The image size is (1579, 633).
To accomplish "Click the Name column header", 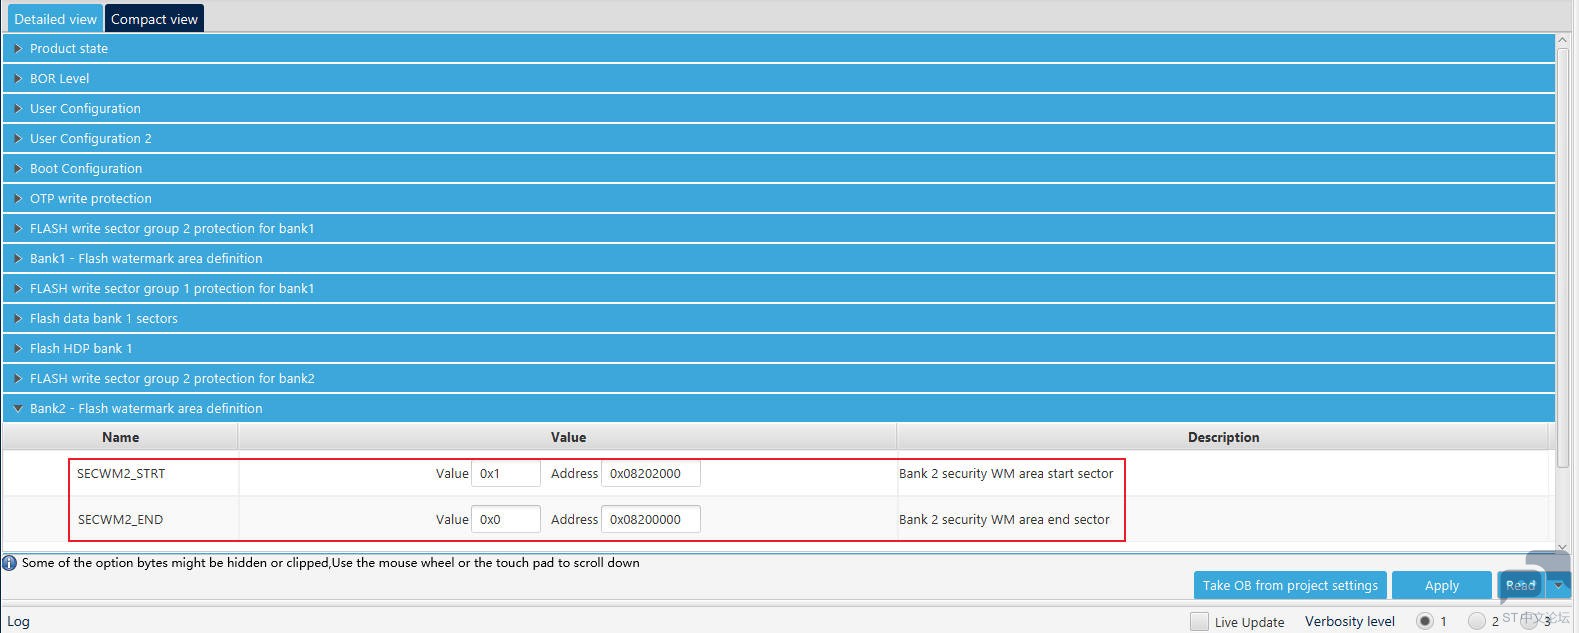I will pos(120,437).
